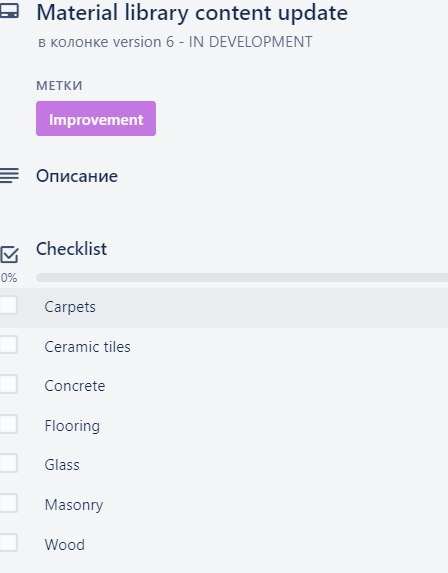This screenshot has height=573, width=448.
Task: Tick the Carpets checkbox
Action: pos(8,305)
